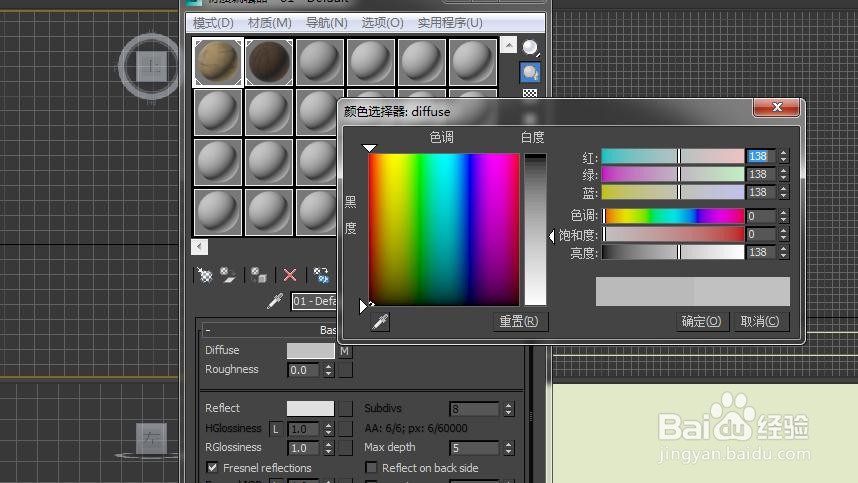
Task: Click the hue value spinner arrows
Action: pyautogui.click(x=784, y=216)
